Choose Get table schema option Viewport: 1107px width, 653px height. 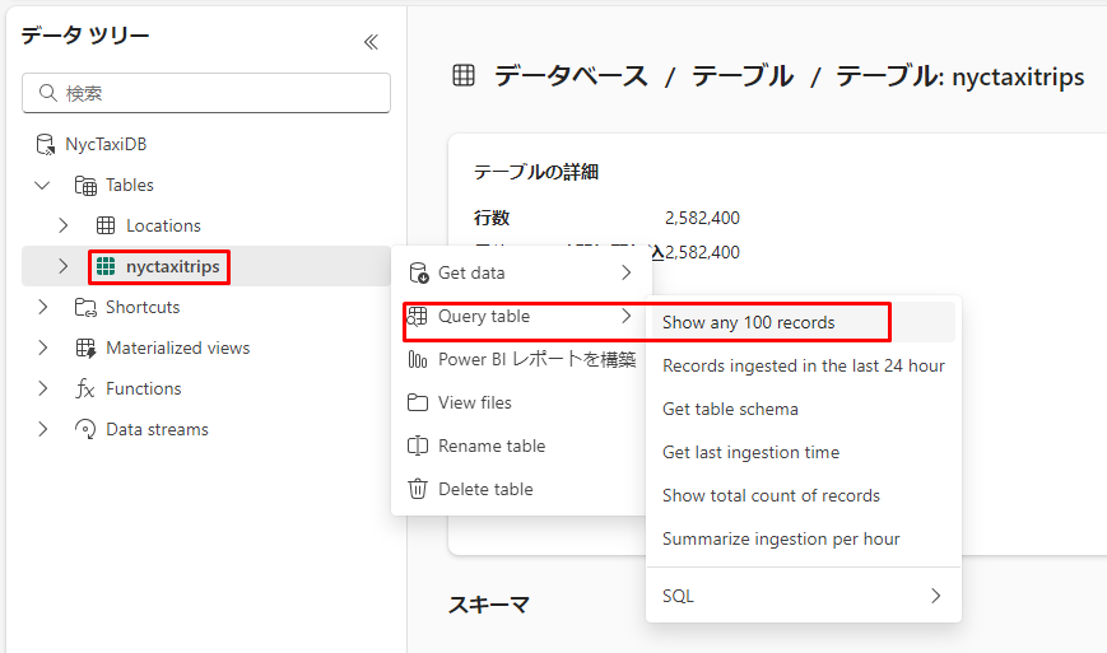[x=730, y=409]
